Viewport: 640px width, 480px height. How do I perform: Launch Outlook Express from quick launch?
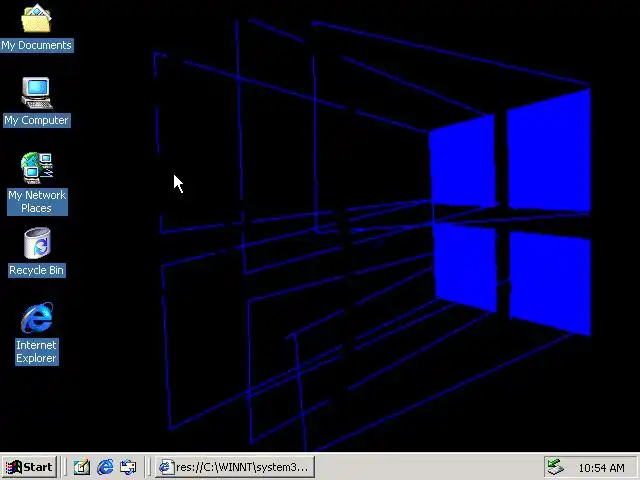click(x=128, y=467)
